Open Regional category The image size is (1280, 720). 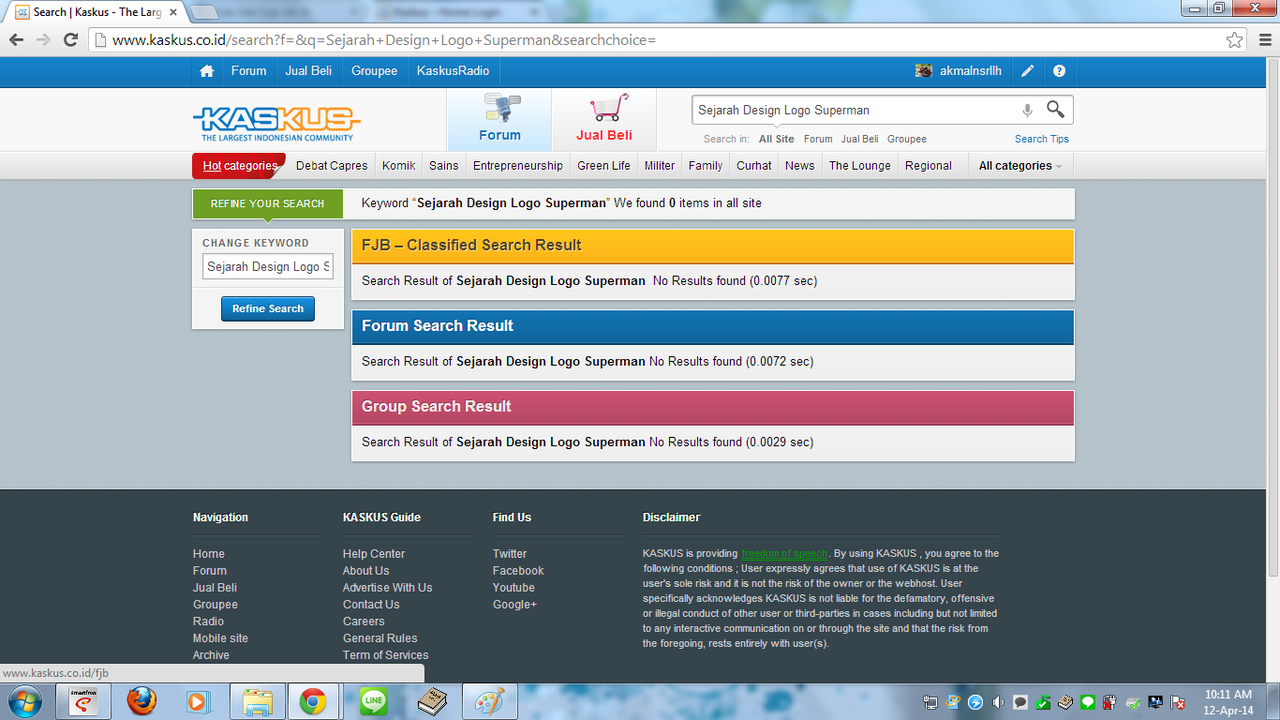click(x=928, y=166)
